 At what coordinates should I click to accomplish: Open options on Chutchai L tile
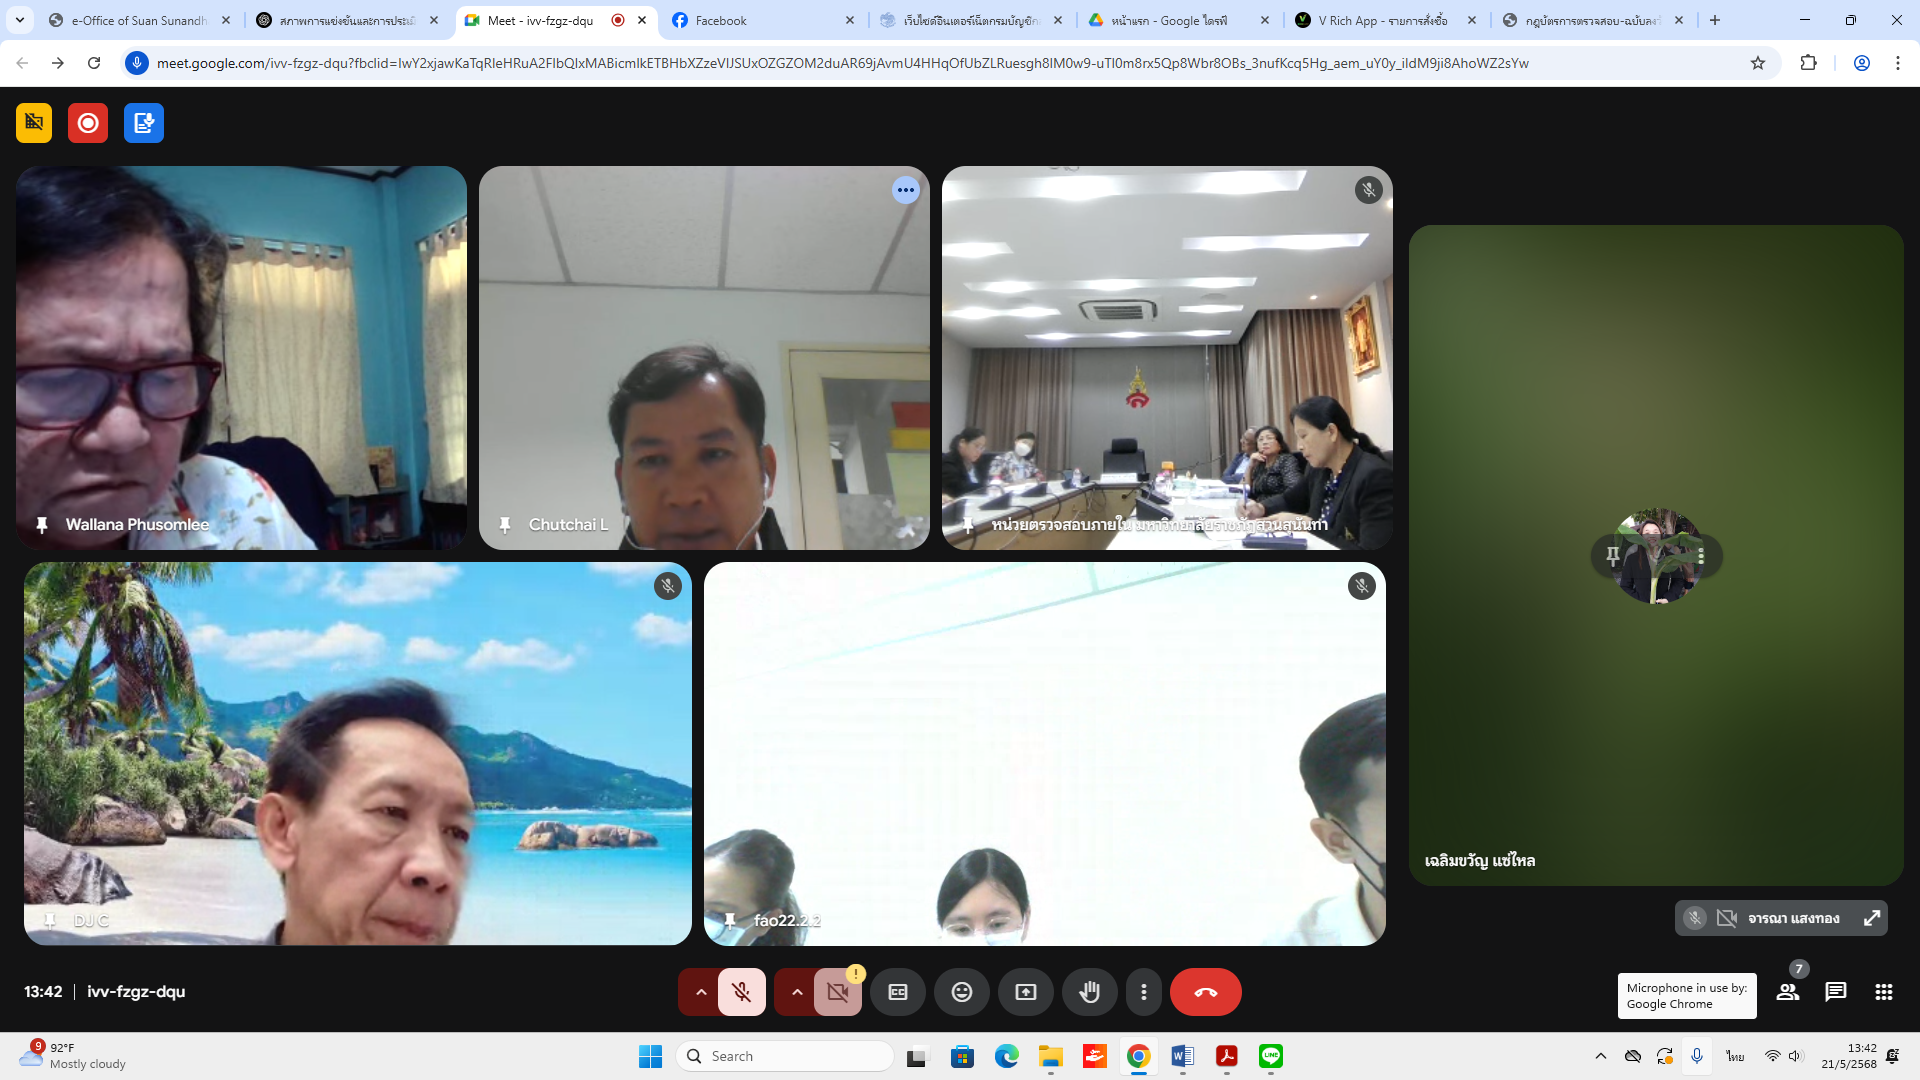(x=905, y=190)
